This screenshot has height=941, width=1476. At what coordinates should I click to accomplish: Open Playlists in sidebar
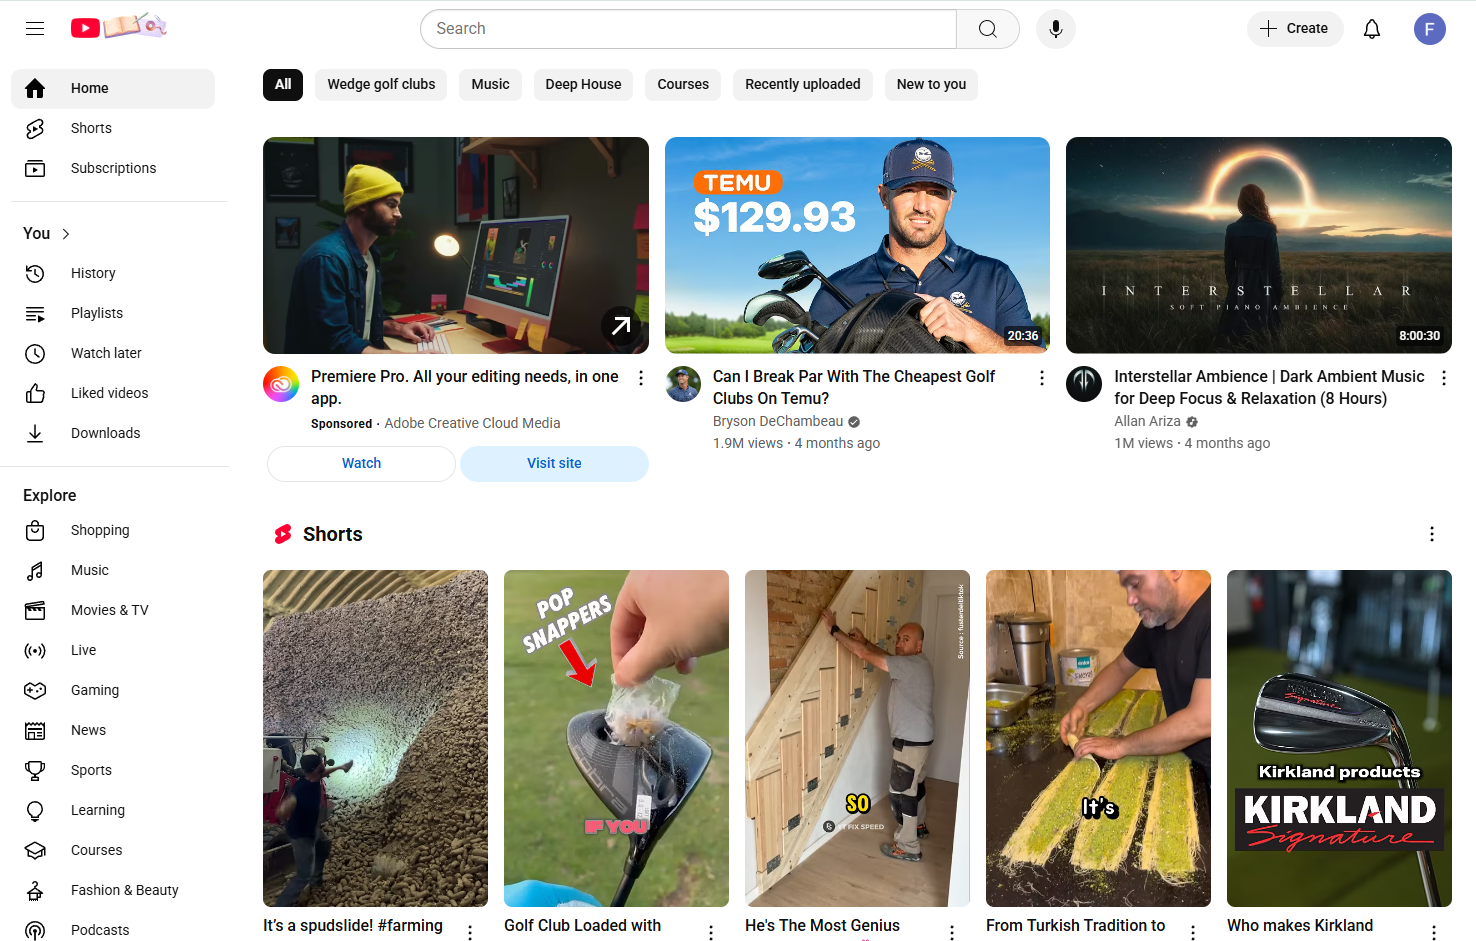click(x=113, y=313)
